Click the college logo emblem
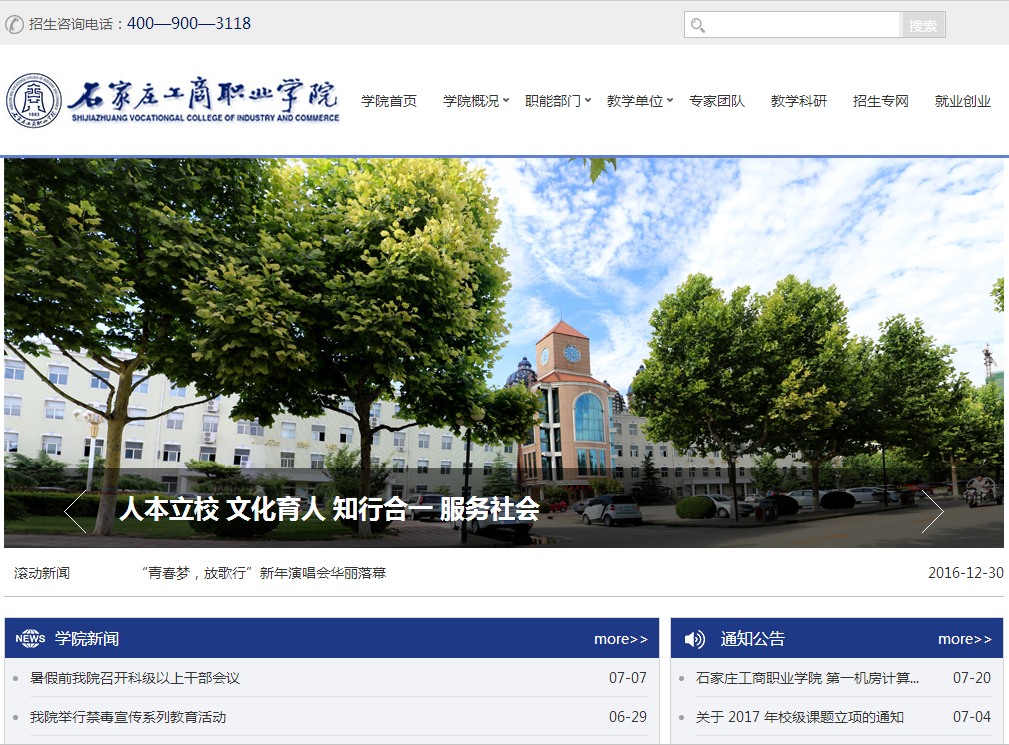 coord(35,101)
